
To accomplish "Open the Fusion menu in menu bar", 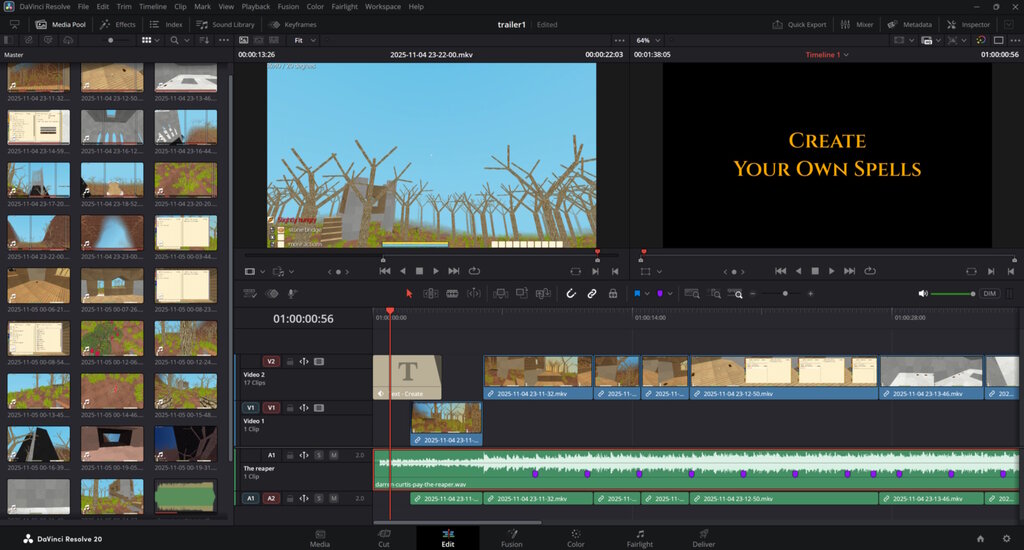I will point(288,6).
